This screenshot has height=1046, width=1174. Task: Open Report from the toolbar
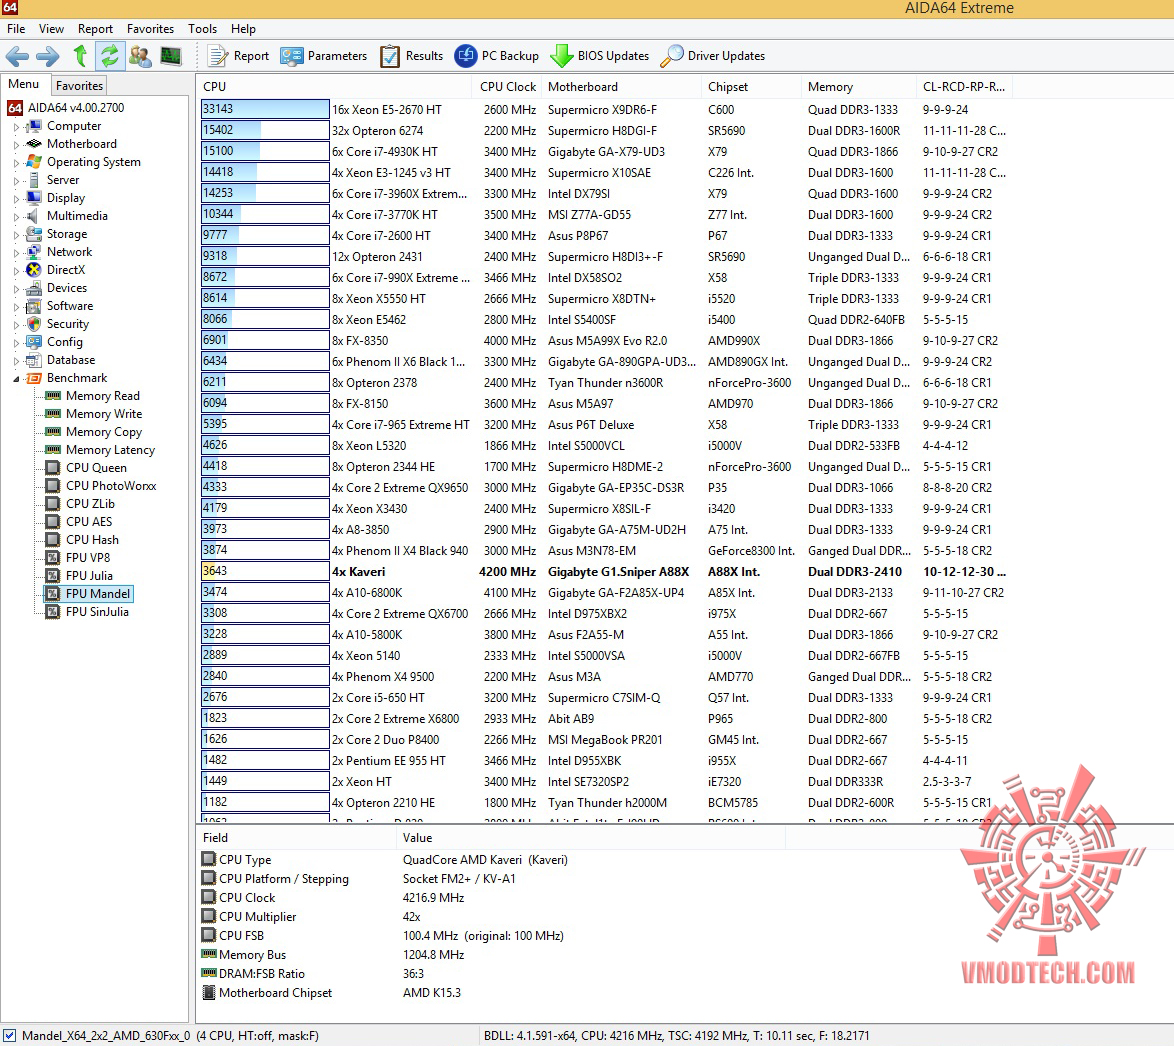pyautogui.click(x=238, y=56)
